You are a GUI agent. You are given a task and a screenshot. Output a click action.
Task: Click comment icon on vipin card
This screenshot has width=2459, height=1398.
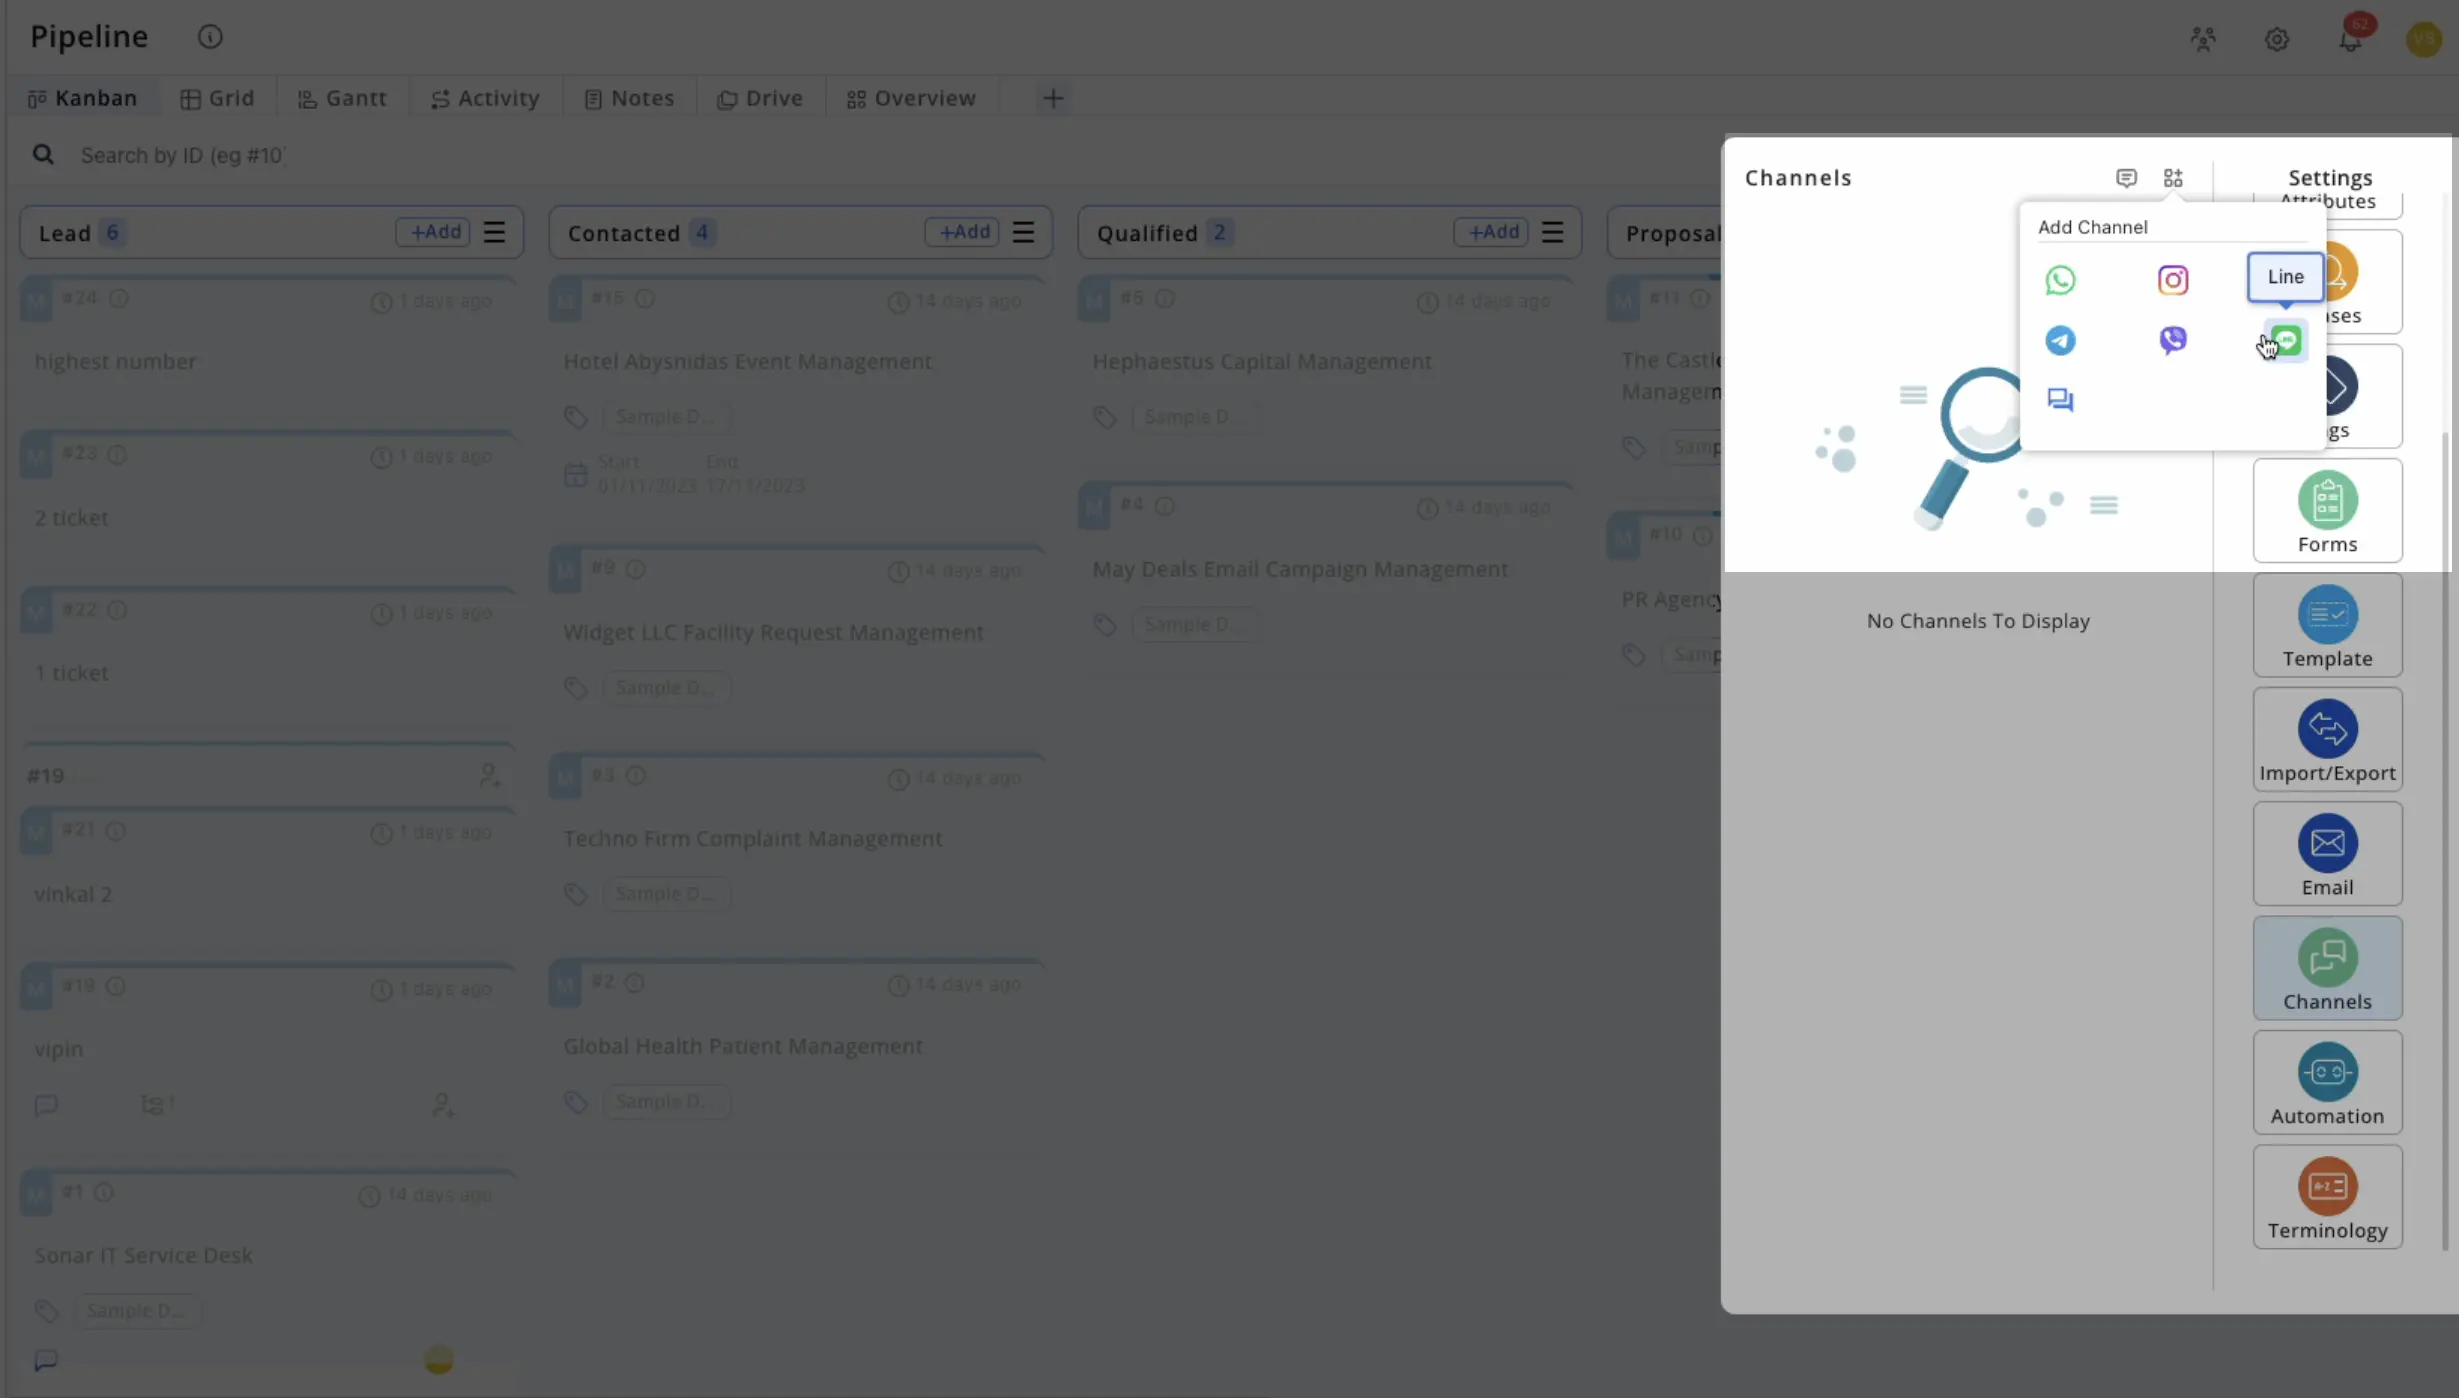pos(46,1105)
